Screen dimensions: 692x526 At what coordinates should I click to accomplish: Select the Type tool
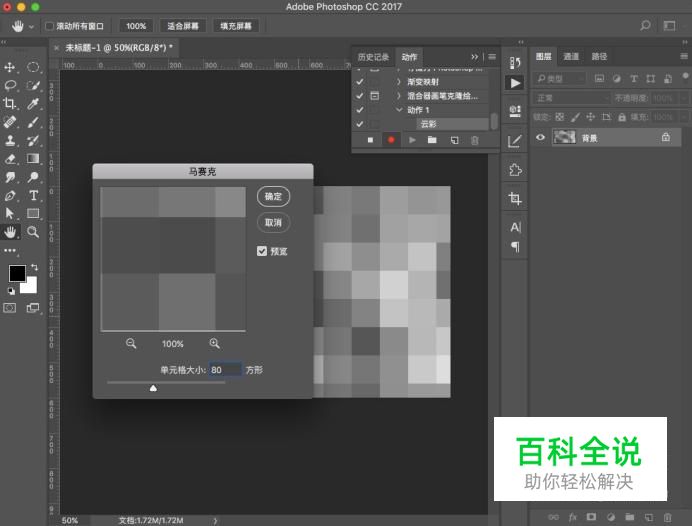tap(33, 195)
